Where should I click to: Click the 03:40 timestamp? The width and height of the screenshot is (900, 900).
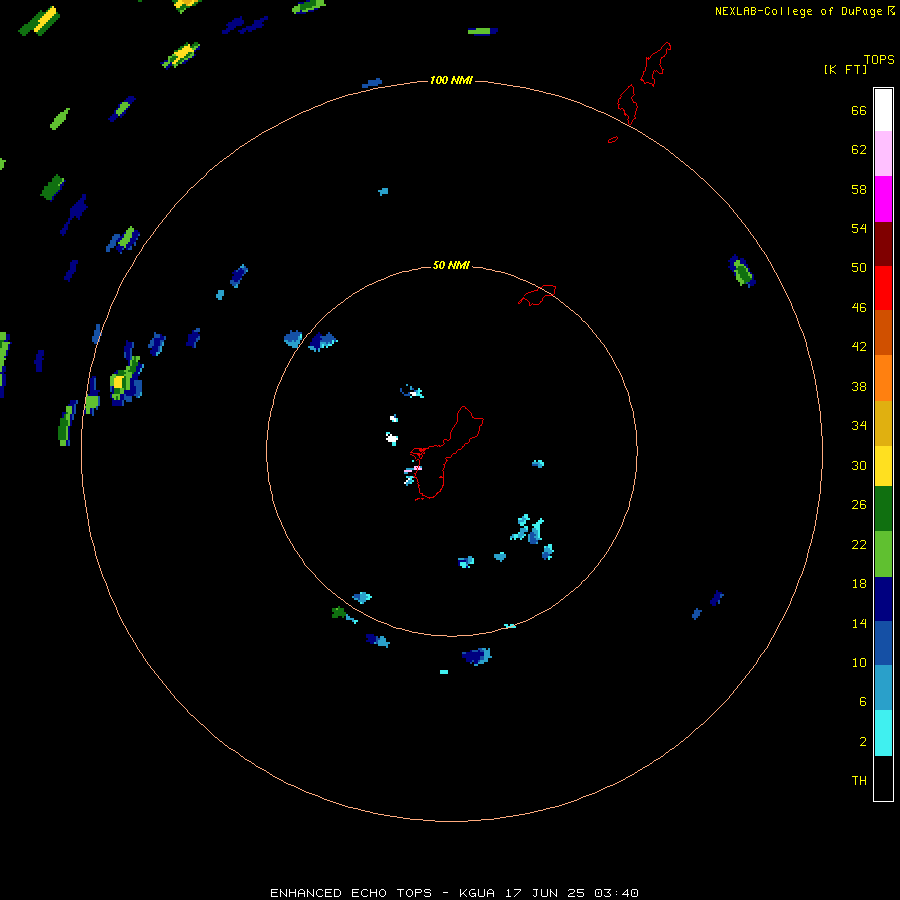point(616,893)
